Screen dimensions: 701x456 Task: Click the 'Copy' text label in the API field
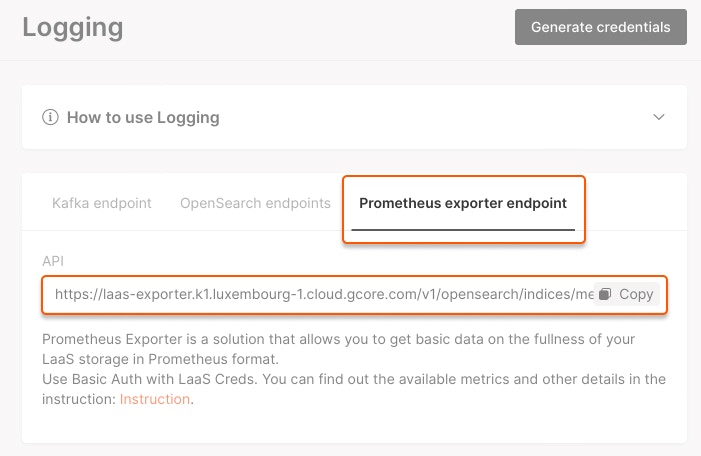point(636,294)
